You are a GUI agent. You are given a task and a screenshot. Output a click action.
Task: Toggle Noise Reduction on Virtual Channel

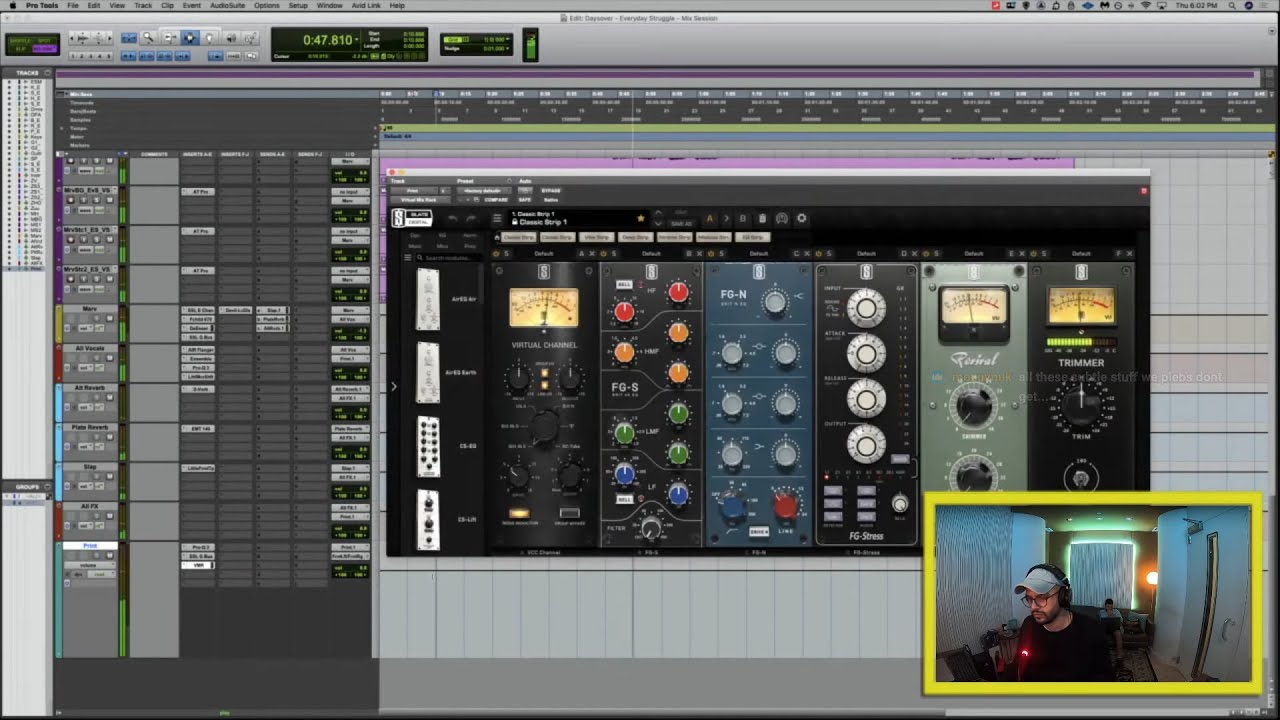point(518,513)
